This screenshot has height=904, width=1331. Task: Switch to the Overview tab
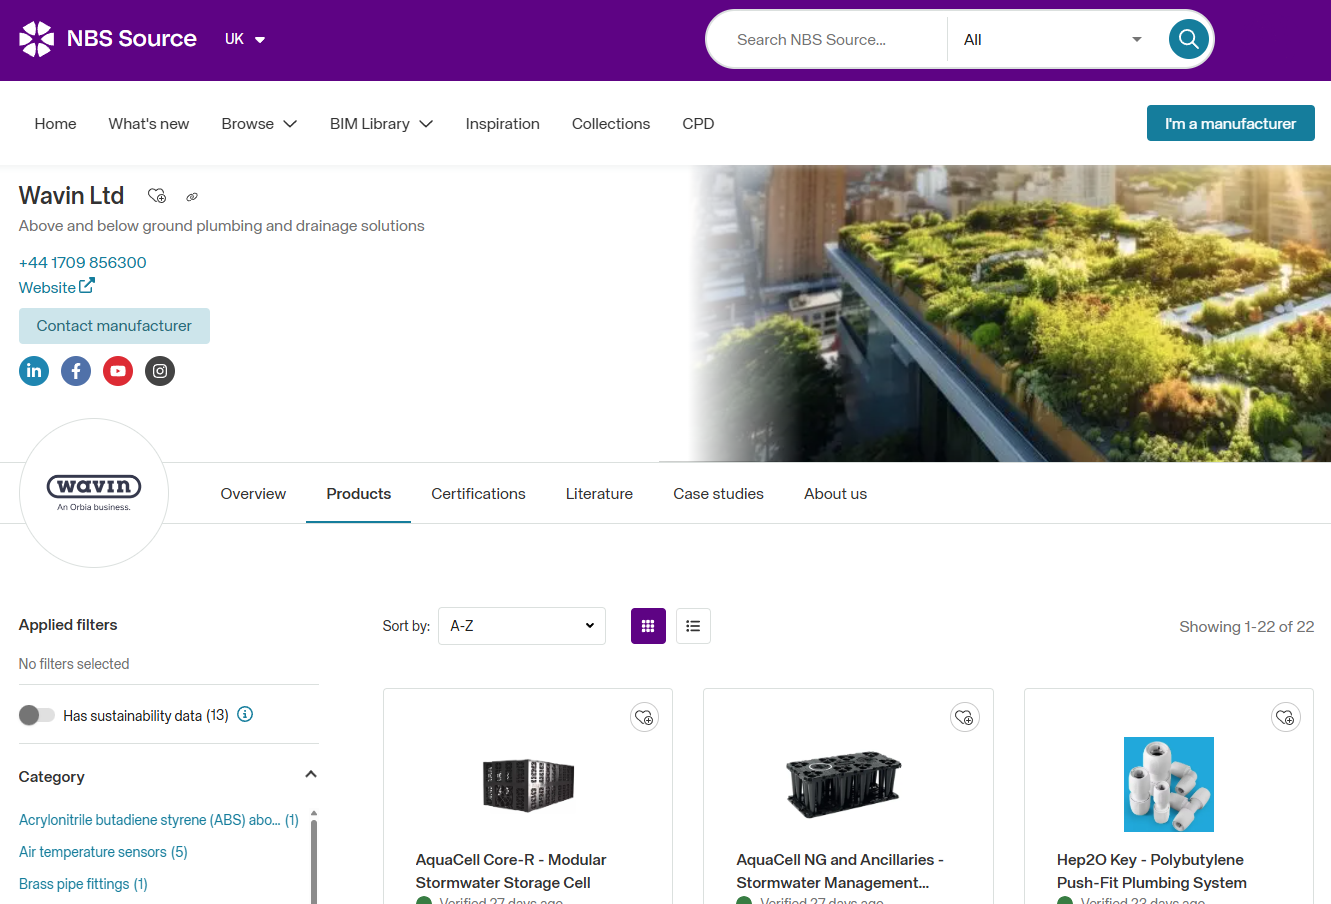click(x=253, y=494)
